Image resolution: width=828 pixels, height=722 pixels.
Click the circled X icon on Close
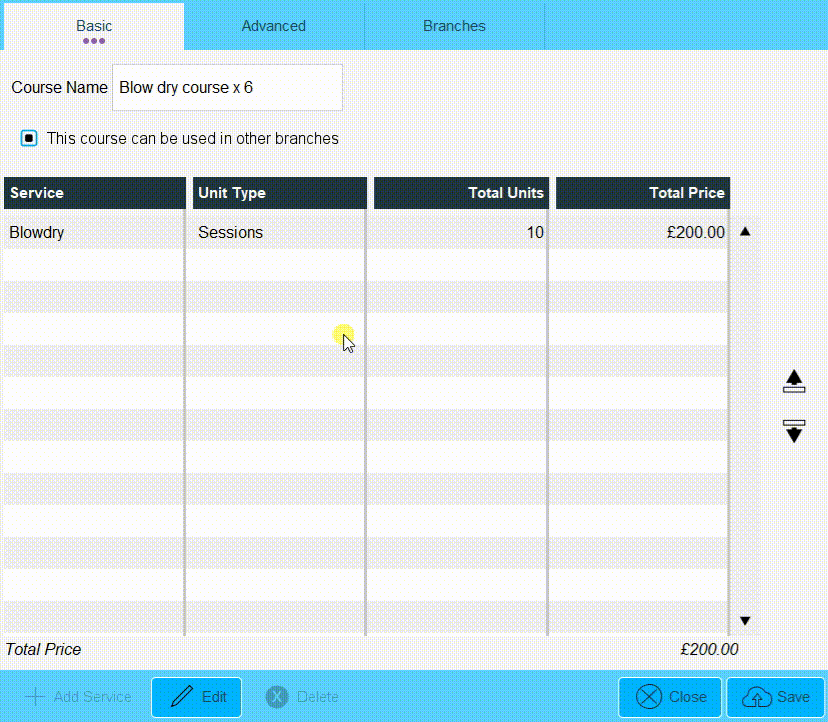coord(649,697)
